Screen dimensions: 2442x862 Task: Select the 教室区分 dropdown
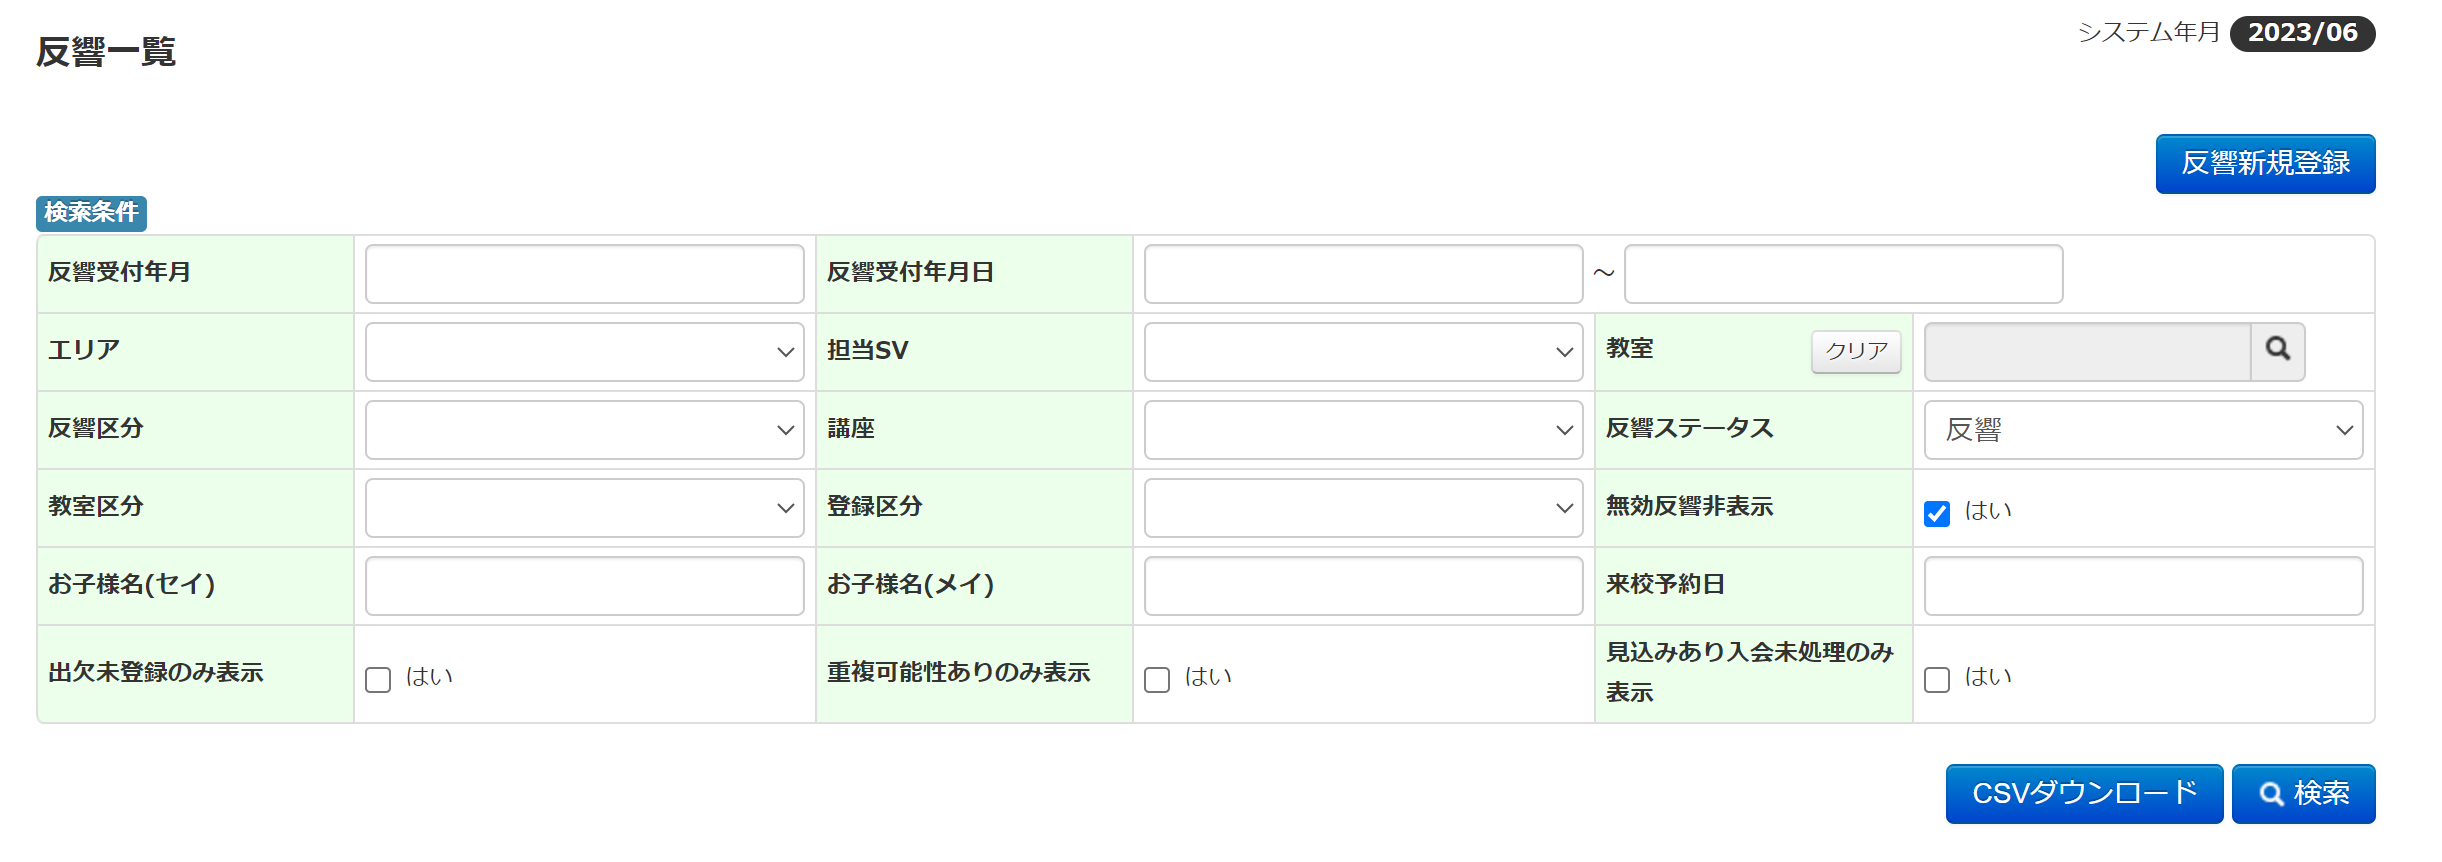coord(584,507)
